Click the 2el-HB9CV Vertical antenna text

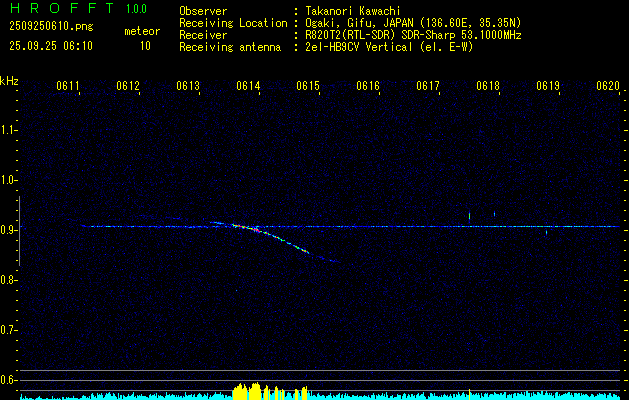(389, 47)
